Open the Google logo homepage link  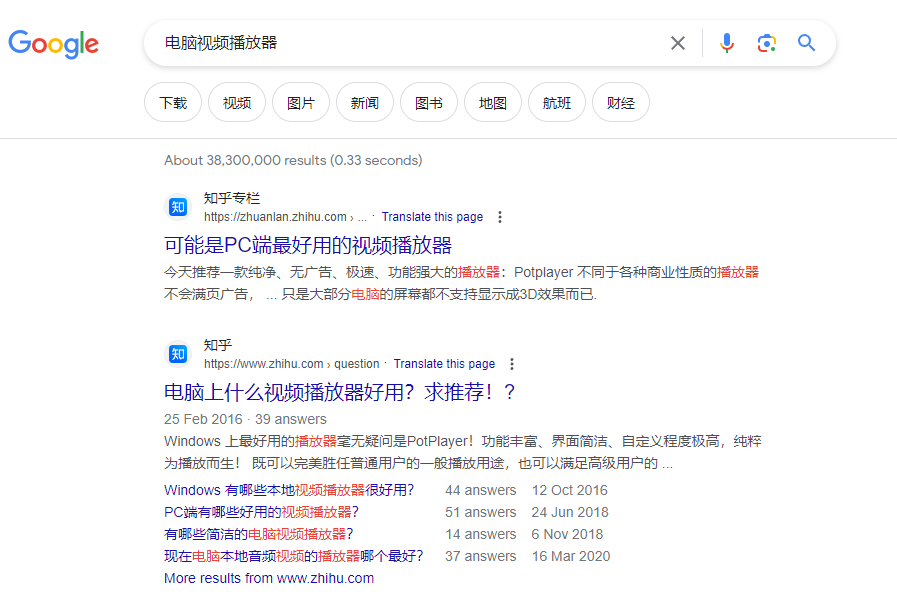pyautogui.click(x=54, y=44)
